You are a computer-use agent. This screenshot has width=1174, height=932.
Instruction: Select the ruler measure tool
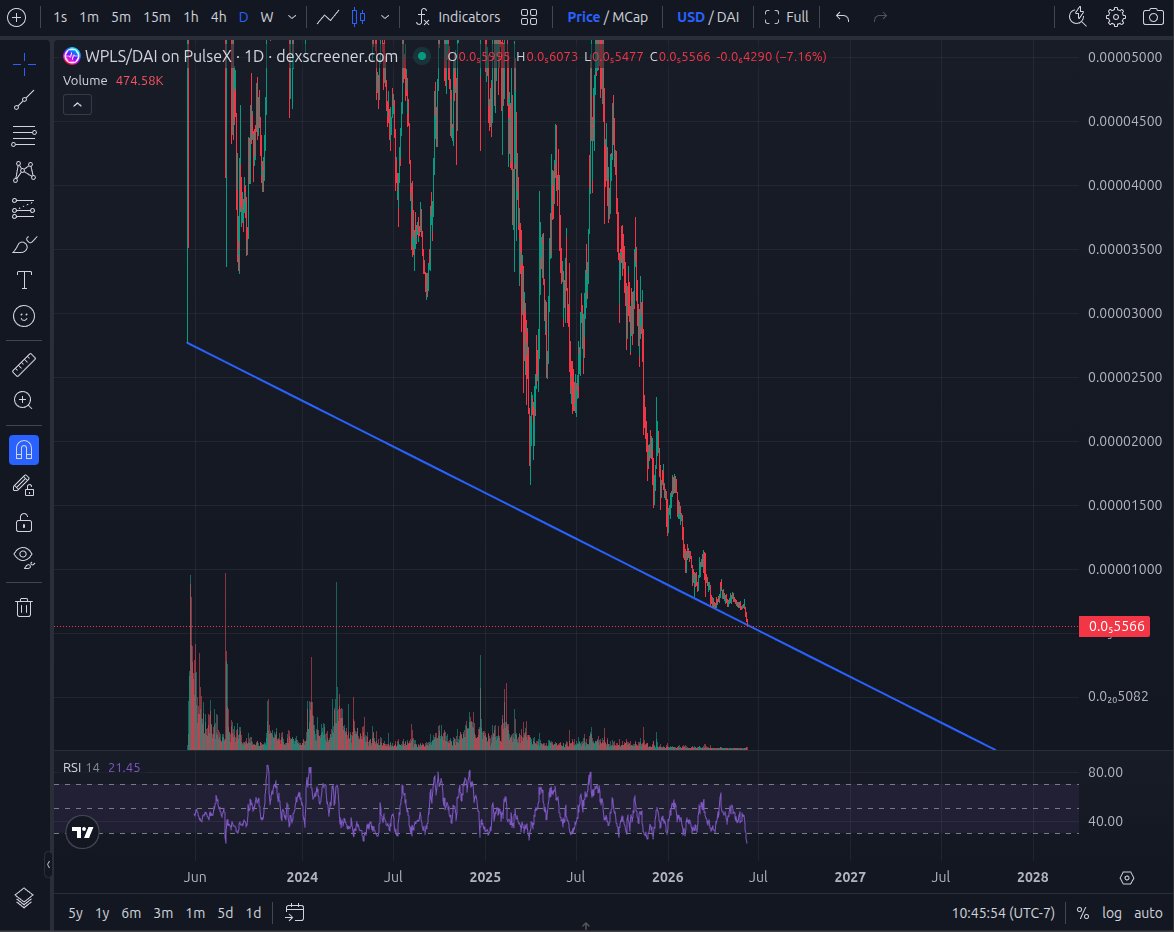click(x=24, y=365)
